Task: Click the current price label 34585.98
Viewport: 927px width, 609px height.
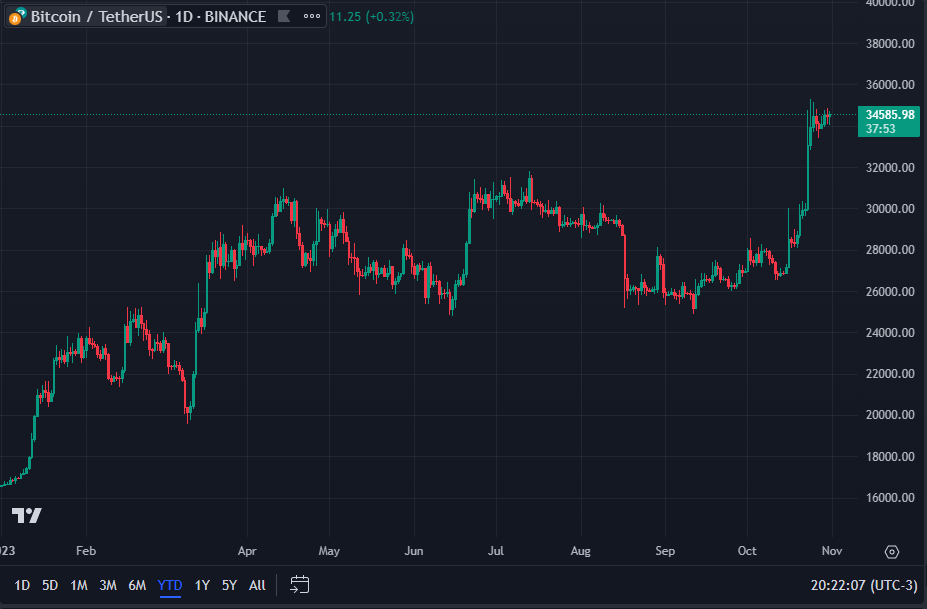Action: [889, 115]
